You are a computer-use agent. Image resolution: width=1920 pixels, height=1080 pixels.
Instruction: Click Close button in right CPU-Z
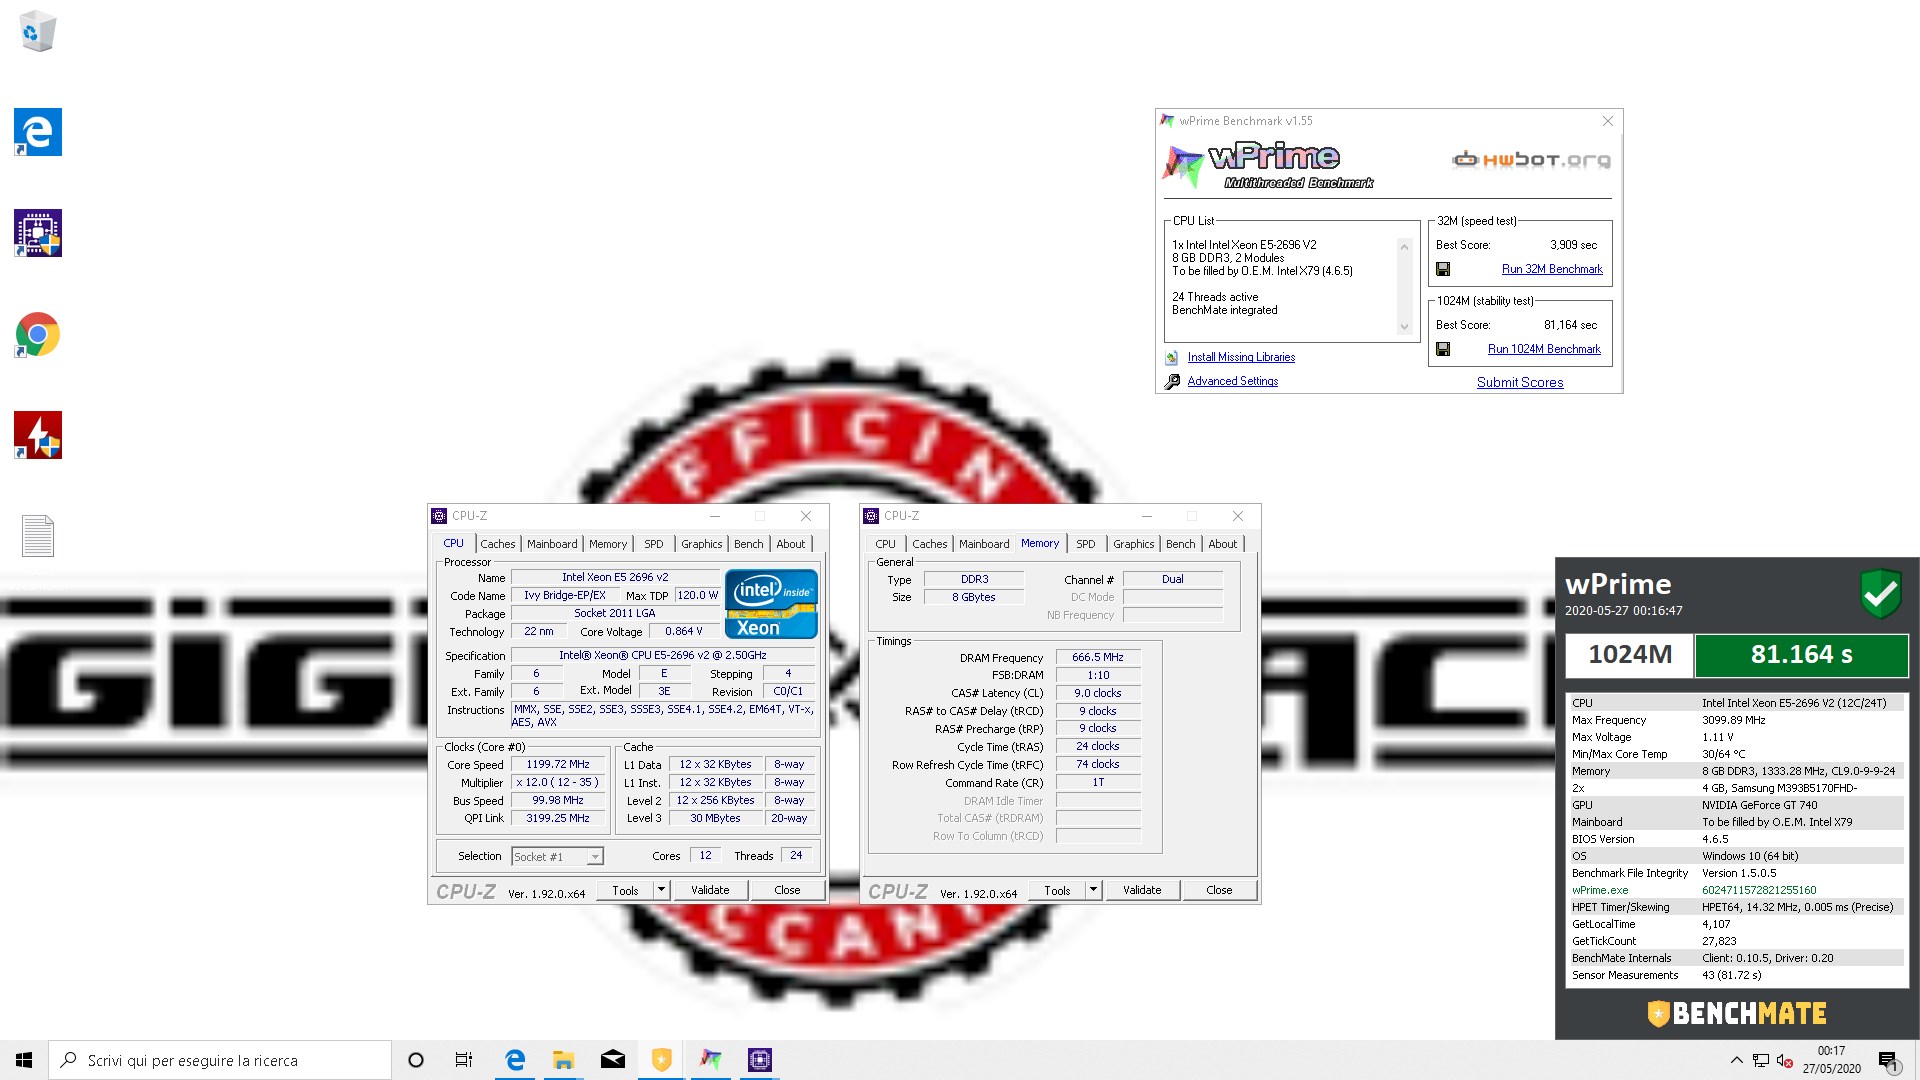1219,890
